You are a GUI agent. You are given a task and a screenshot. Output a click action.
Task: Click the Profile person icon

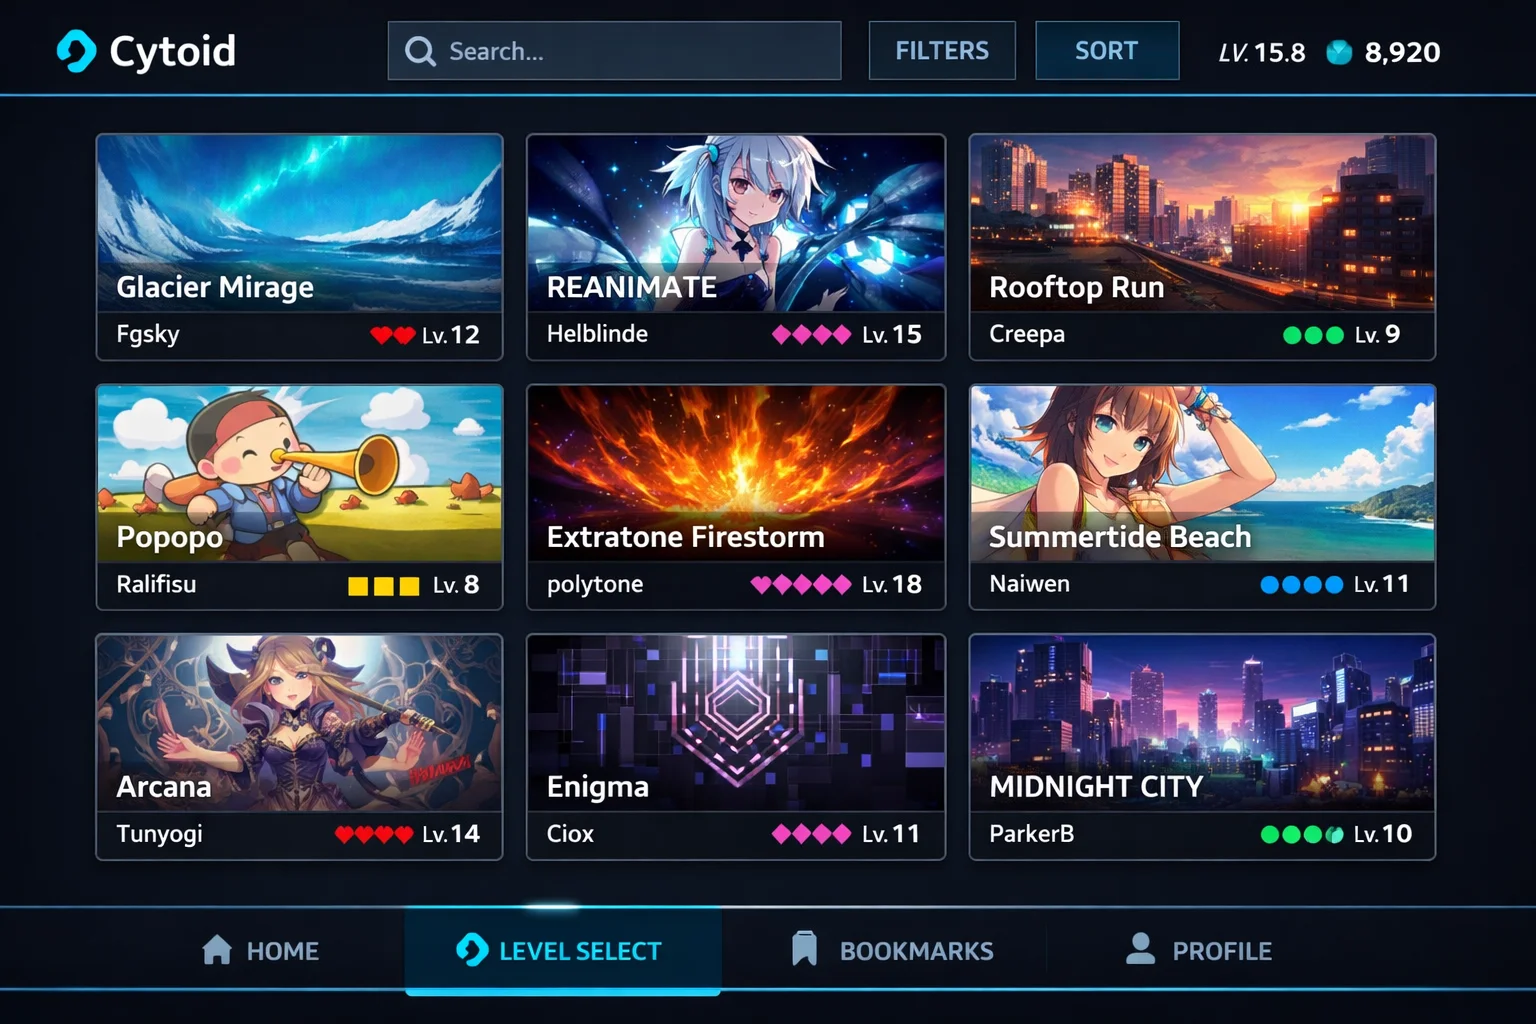(1140, 948)
